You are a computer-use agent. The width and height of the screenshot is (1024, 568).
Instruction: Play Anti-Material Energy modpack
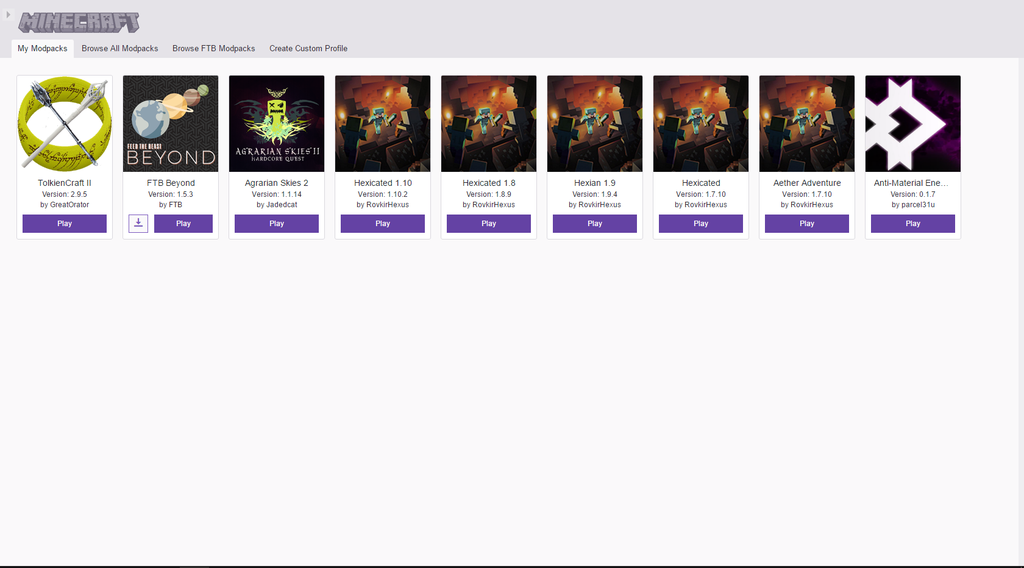913,223
